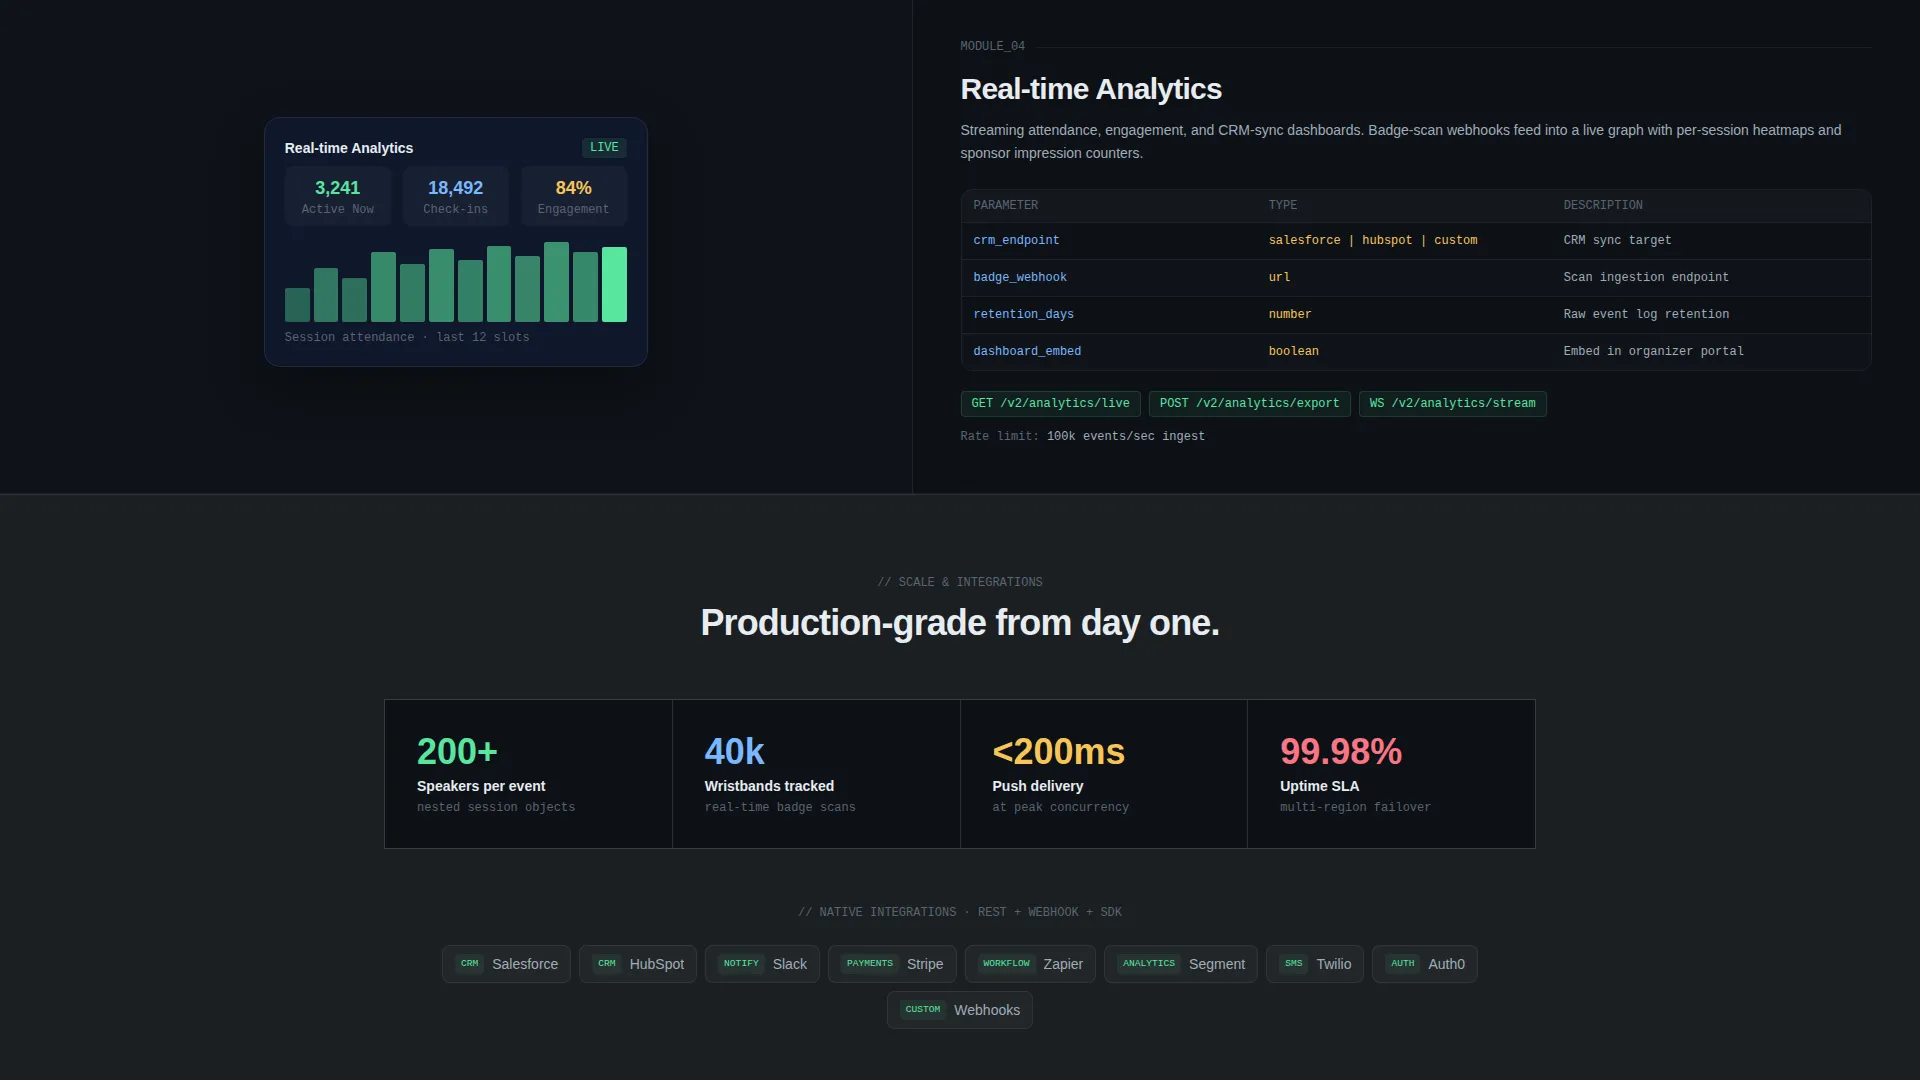Screen dimensions: 1920x1080
Task: Click the Twilio SMS integration chip
Action: coord(1315,964)
